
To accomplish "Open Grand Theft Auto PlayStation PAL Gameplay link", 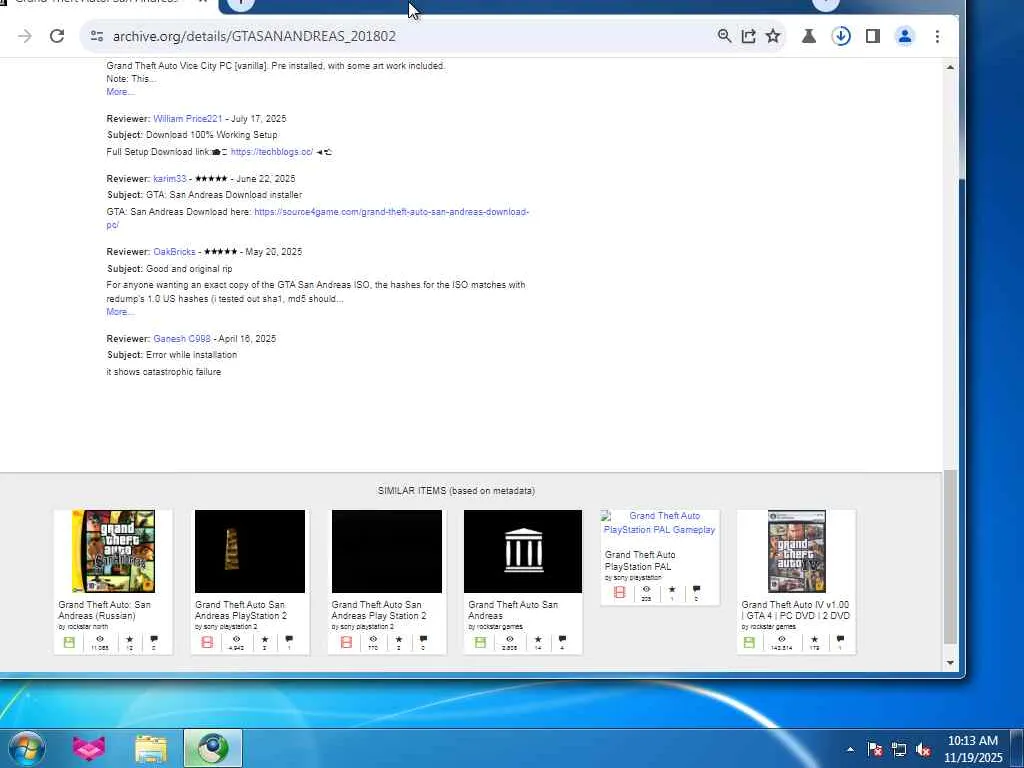I will 660,522.
